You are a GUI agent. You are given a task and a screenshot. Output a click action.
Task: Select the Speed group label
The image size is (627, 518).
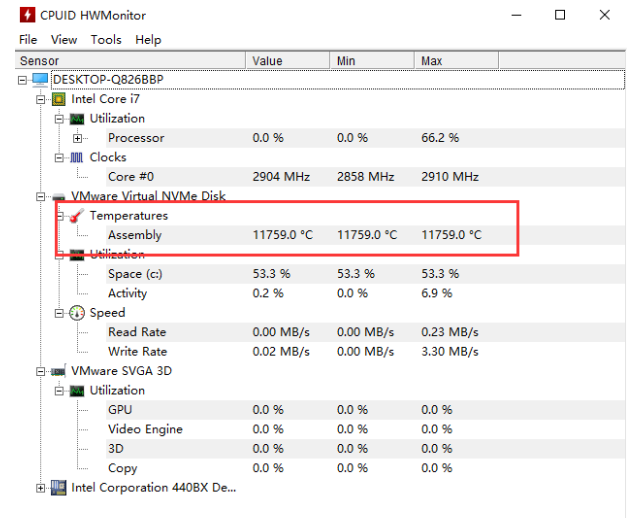tap(107, 313)
